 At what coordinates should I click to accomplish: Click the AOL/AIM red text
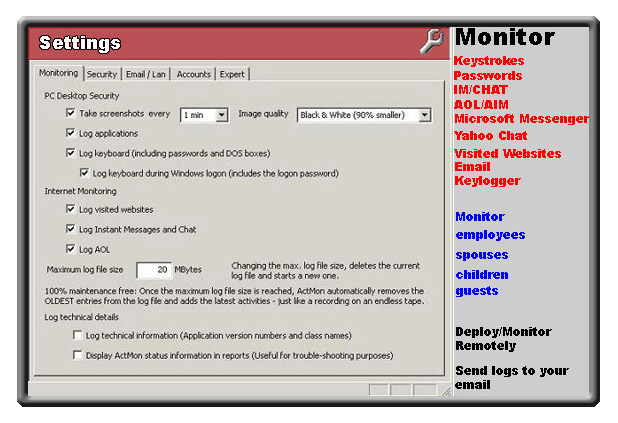[481, 104]
